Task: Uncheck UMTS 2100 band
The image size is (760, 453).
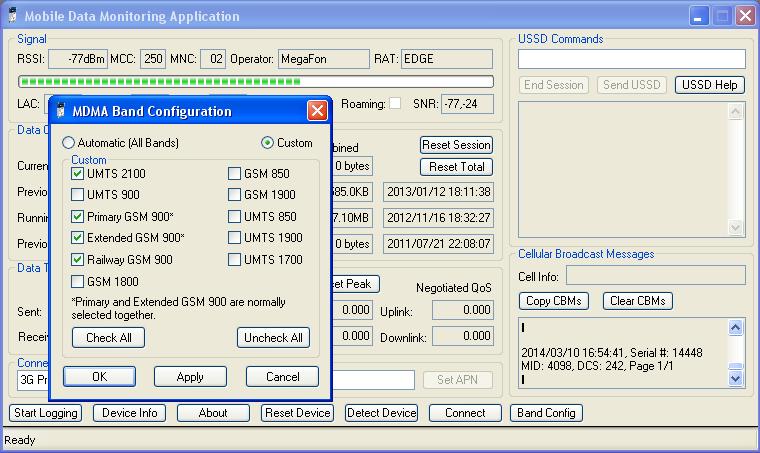Action: (77, 173)
